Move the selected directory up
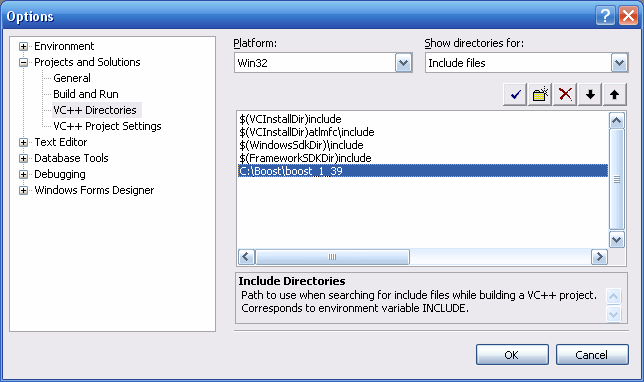Screen dimensions: 644x382 [x=614, y=94]
